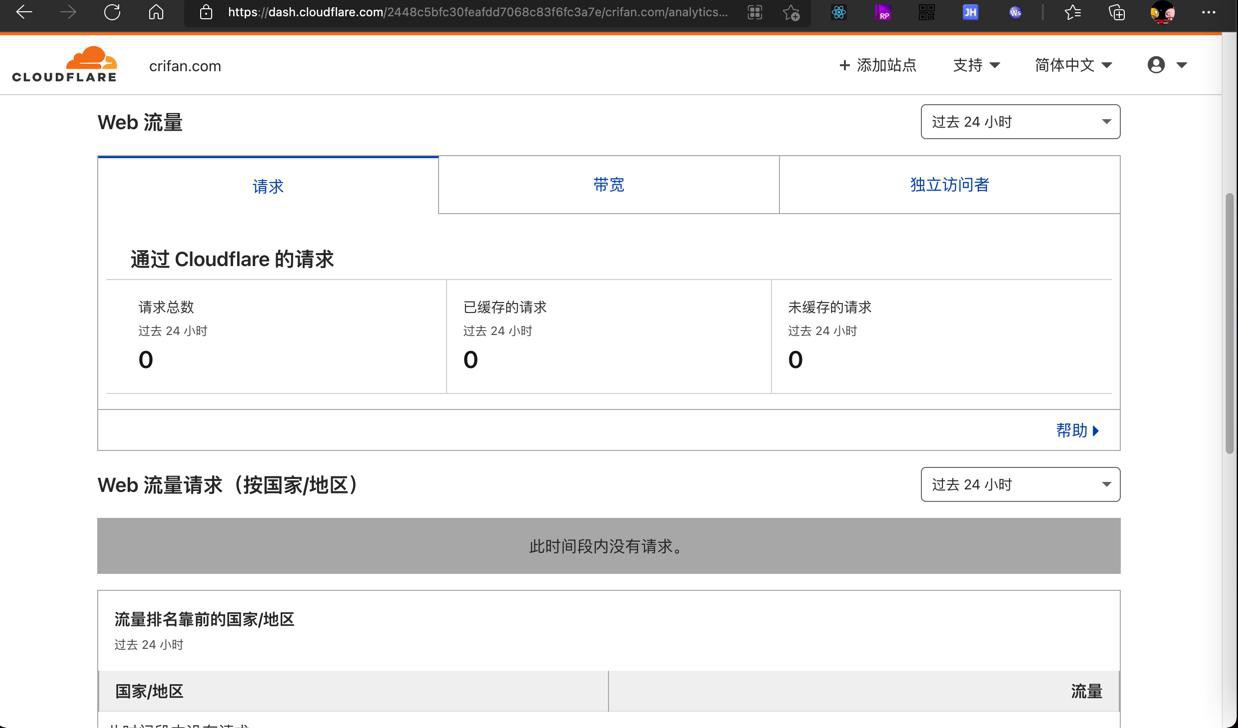Click the 添加站点 add site button
The width and height of the screenshot is (1238, 728).
877,65
